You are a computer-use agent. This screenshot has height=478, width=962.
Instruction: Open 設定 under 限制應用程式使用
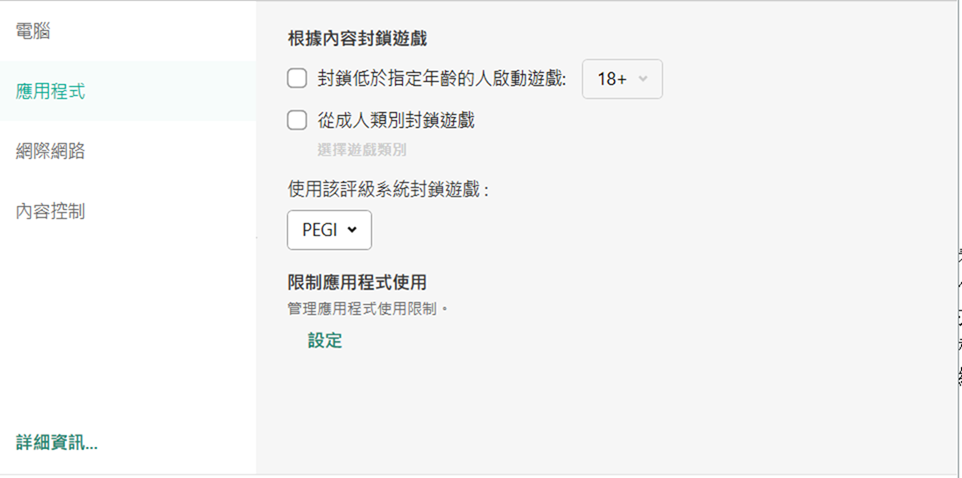tap(325, 340)
